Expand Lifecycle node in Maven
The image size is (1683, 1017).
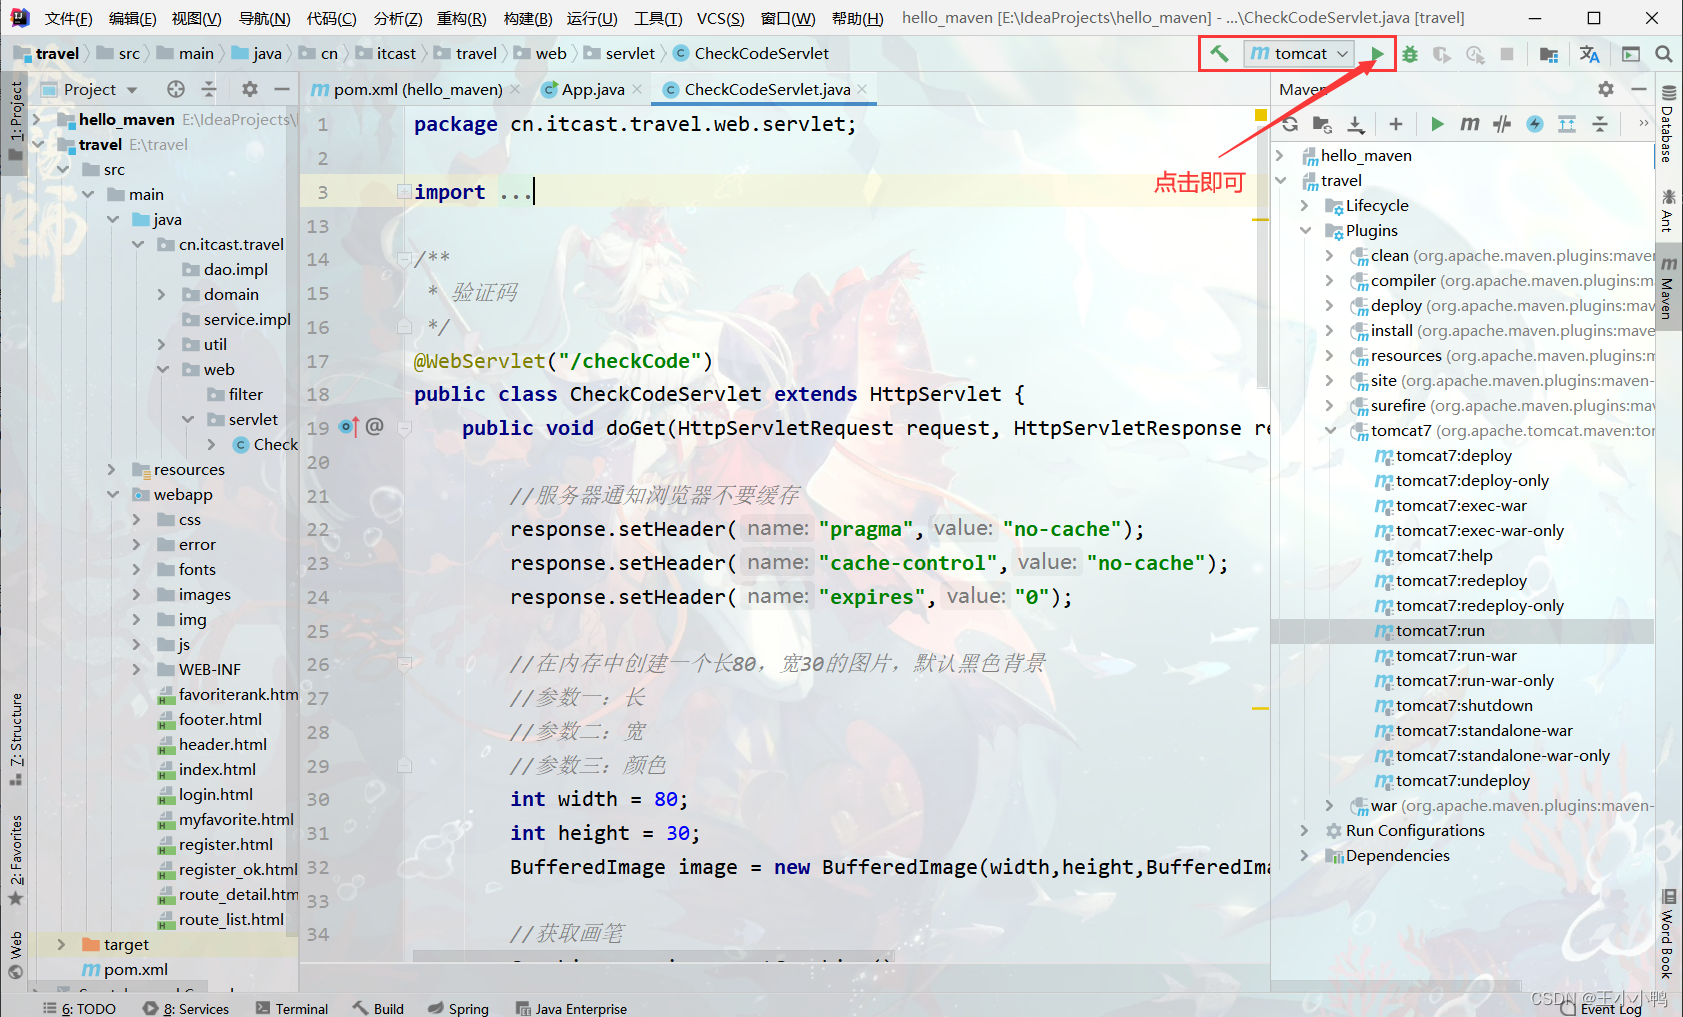(x=1305, y=205)
